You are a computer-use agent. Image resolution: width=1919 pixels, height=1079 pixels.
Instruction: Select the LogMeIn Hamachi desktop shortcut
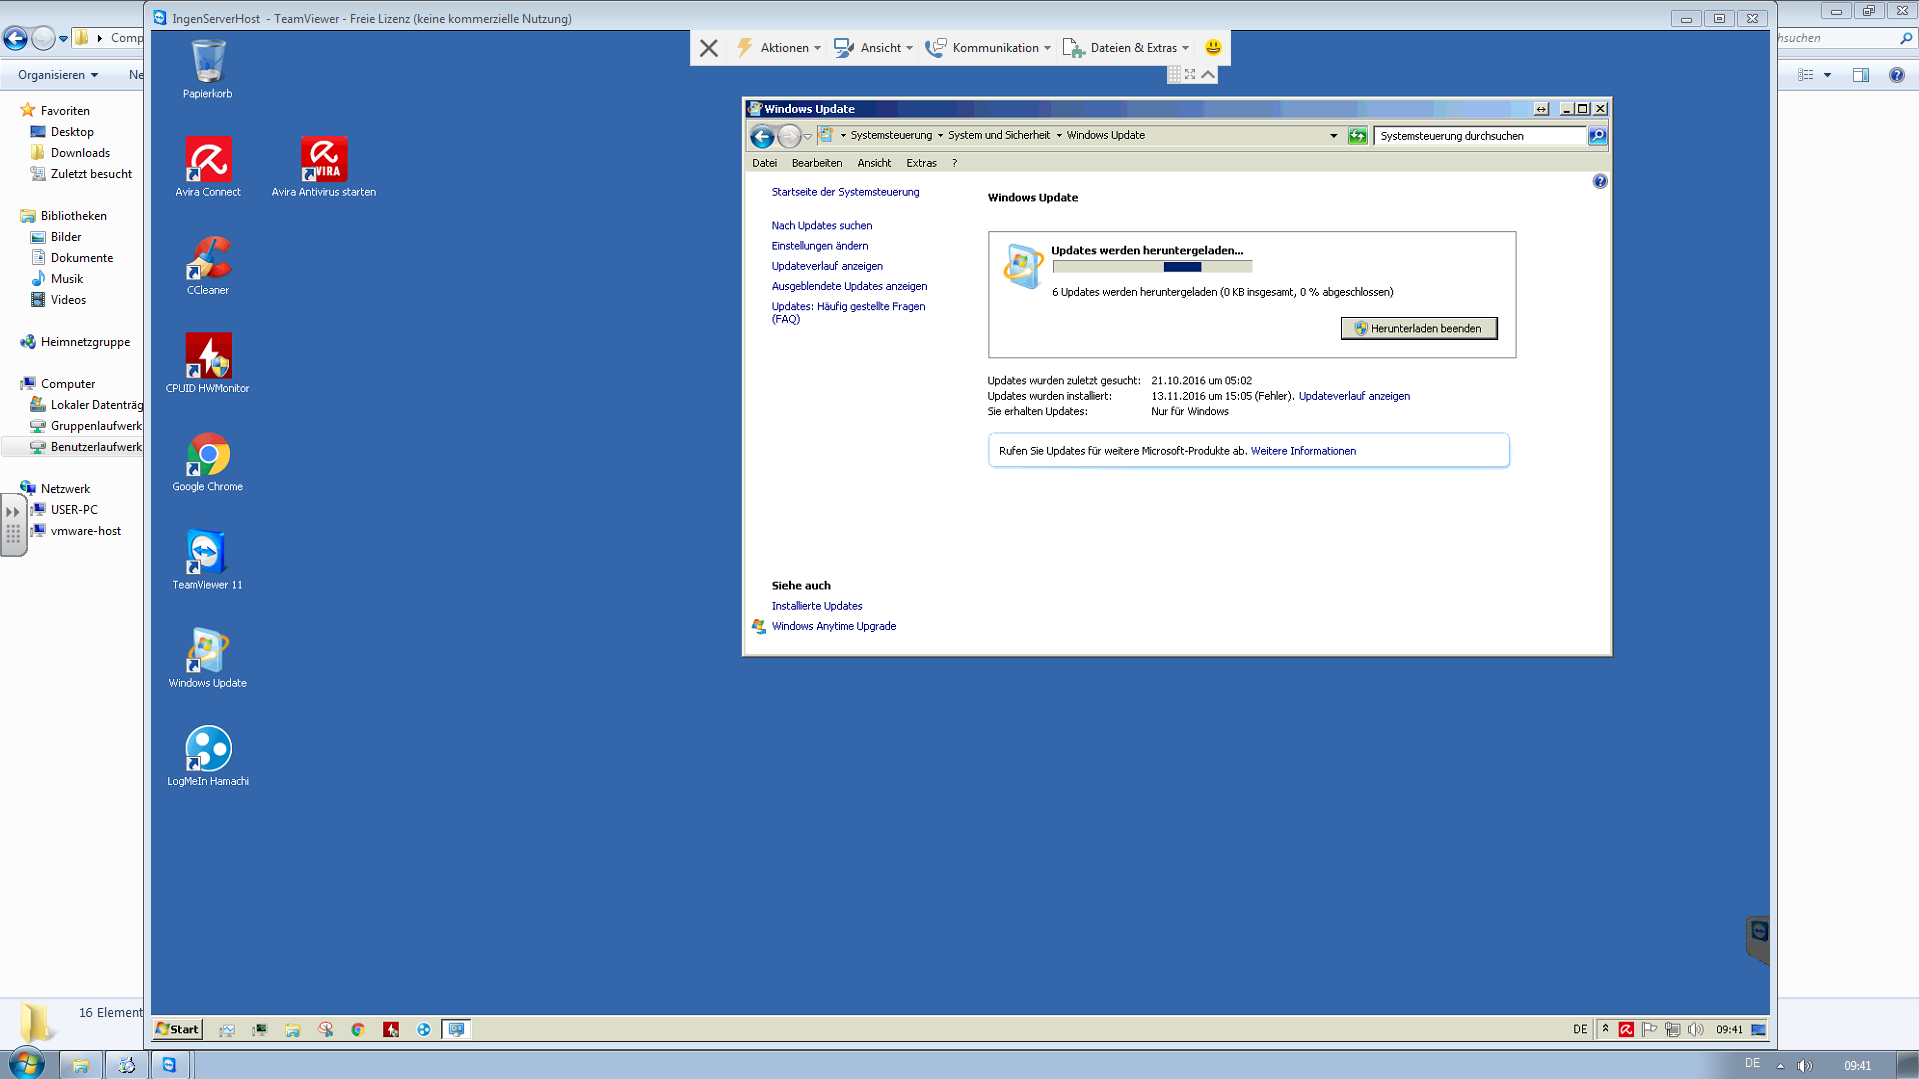207,754
